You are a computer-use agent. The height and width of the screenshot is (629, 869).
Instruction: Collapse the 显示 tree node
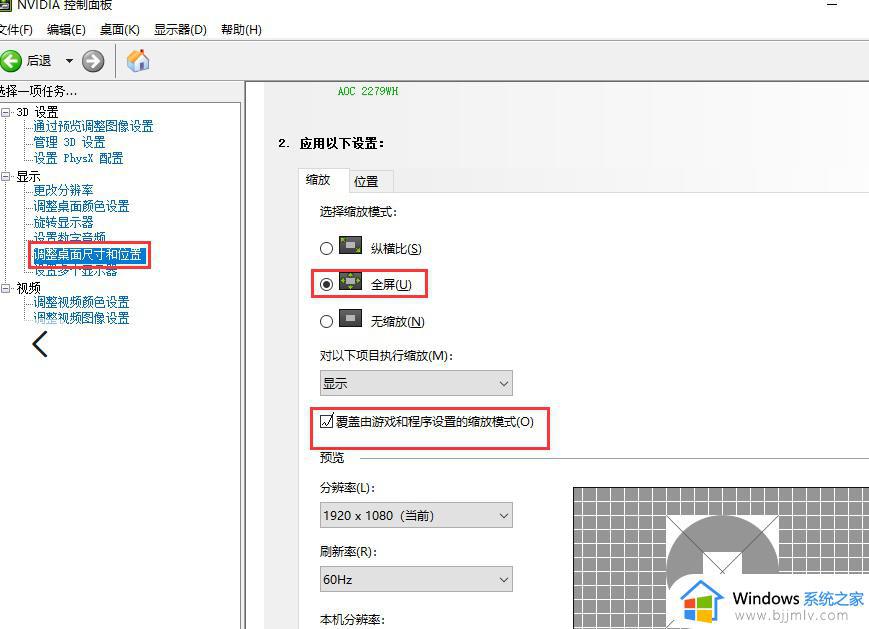pyautogui.click(x=6, y=177)
